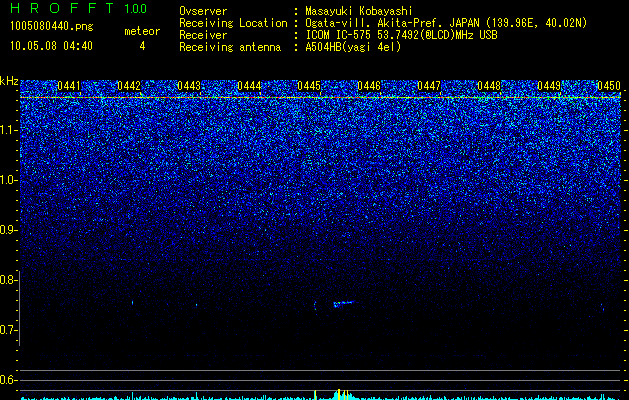Viewport: 629px width, 400px height.
Task: Click the 0447 time marker
Action: pos(429,86)
